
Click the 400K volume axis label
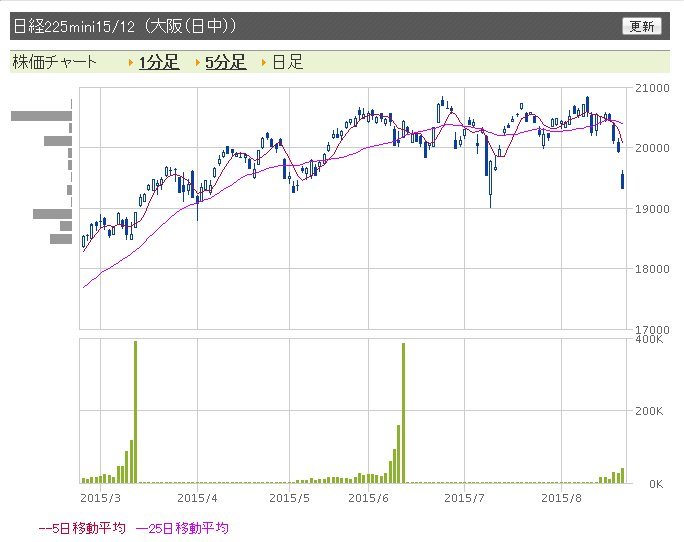pyautogui.click(x=650, y=341)
